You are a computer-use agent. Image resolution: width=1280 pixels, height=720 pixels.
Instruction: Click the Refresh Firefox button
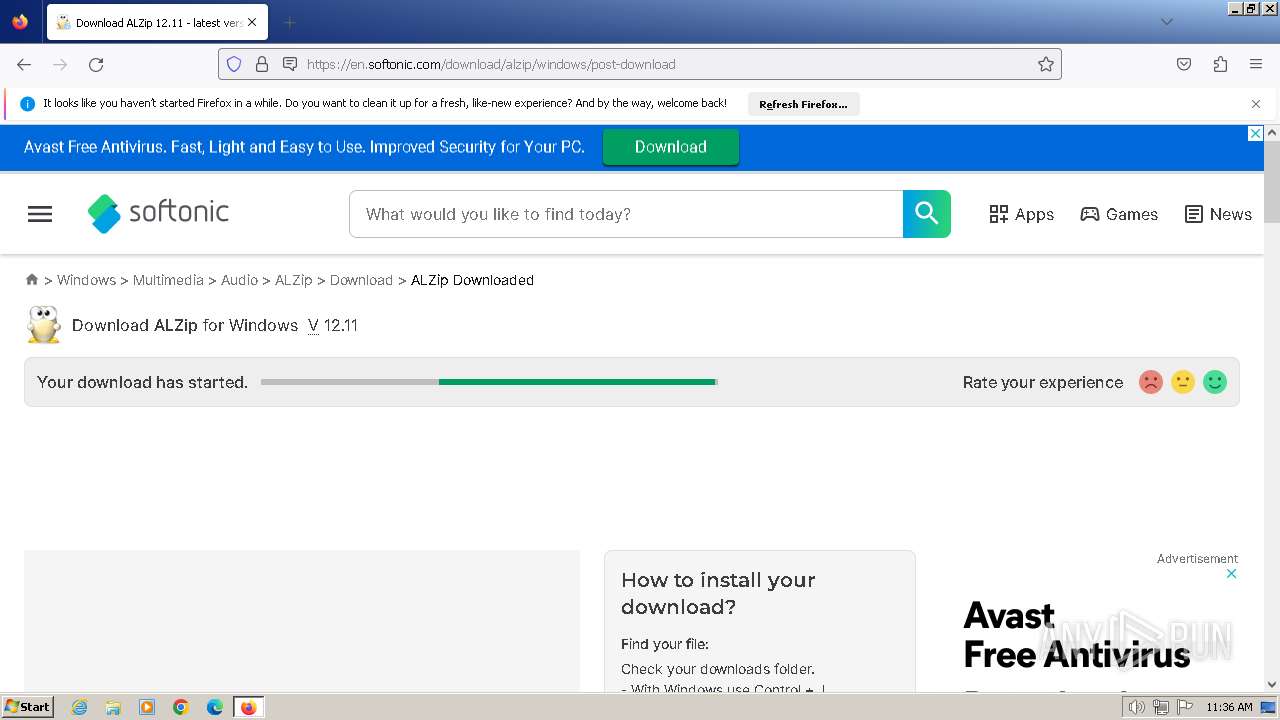tap(803, 104)
